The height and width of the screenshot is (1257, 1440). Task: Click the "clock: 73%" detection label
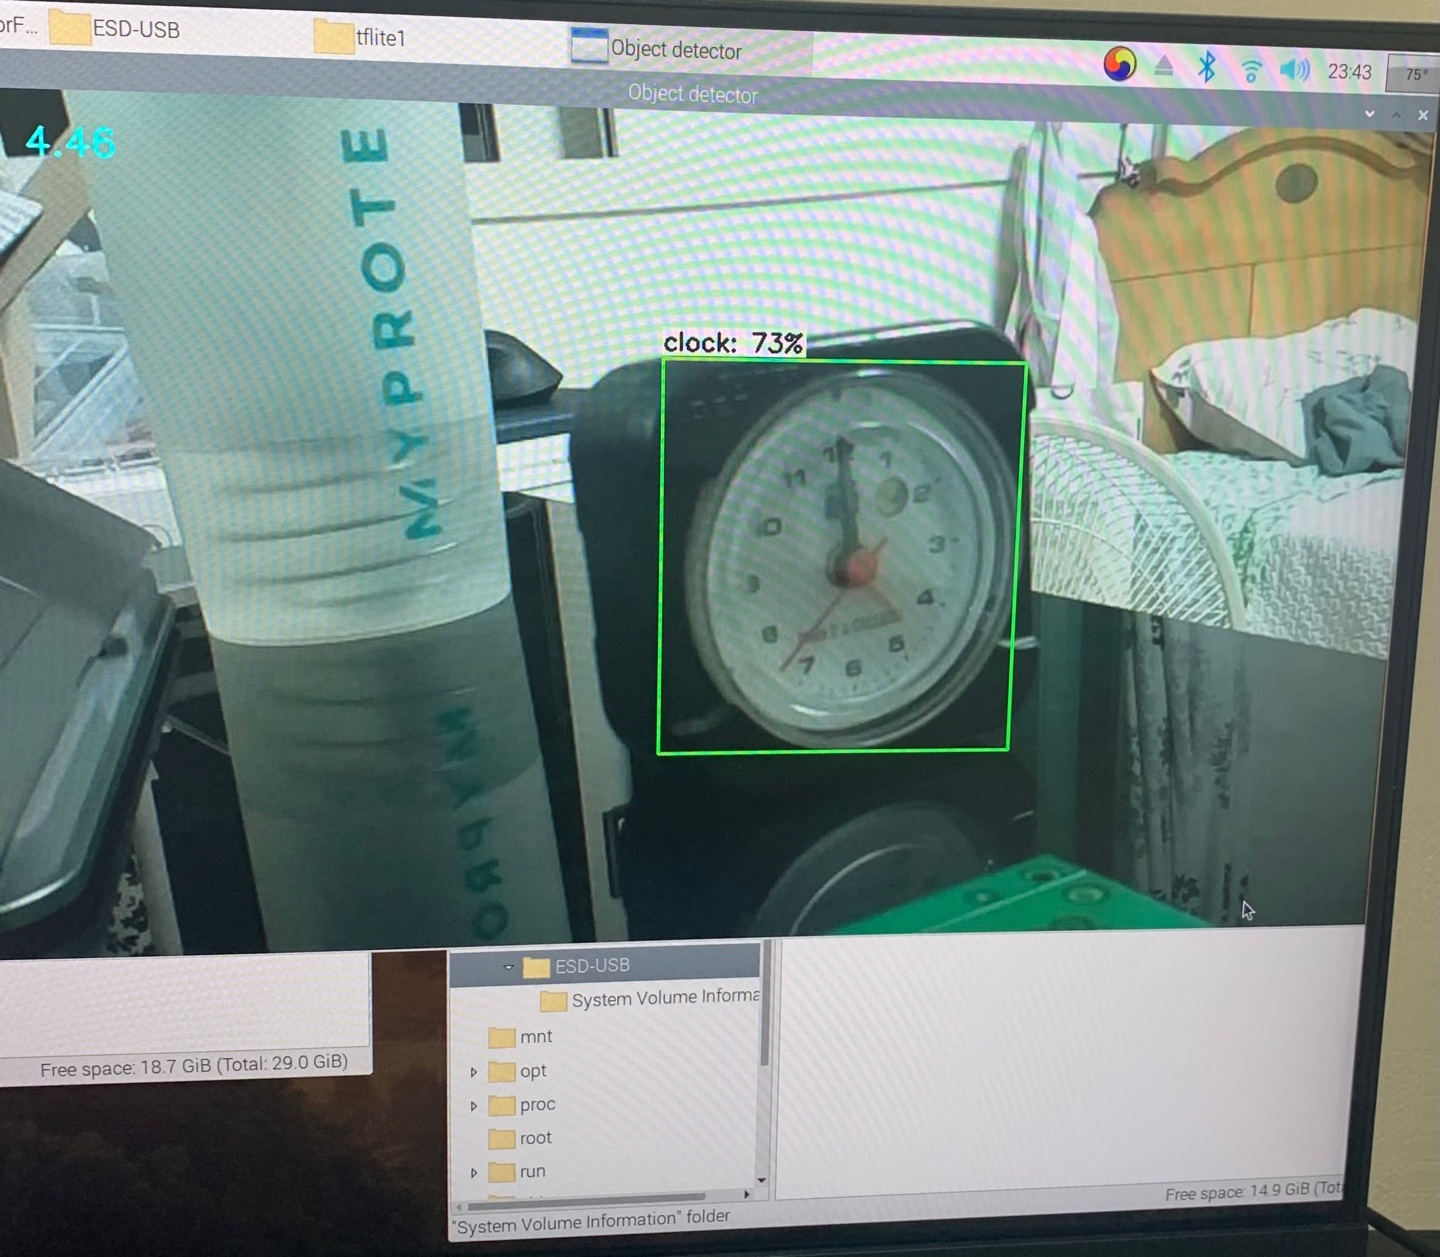[x=733, y=343]
